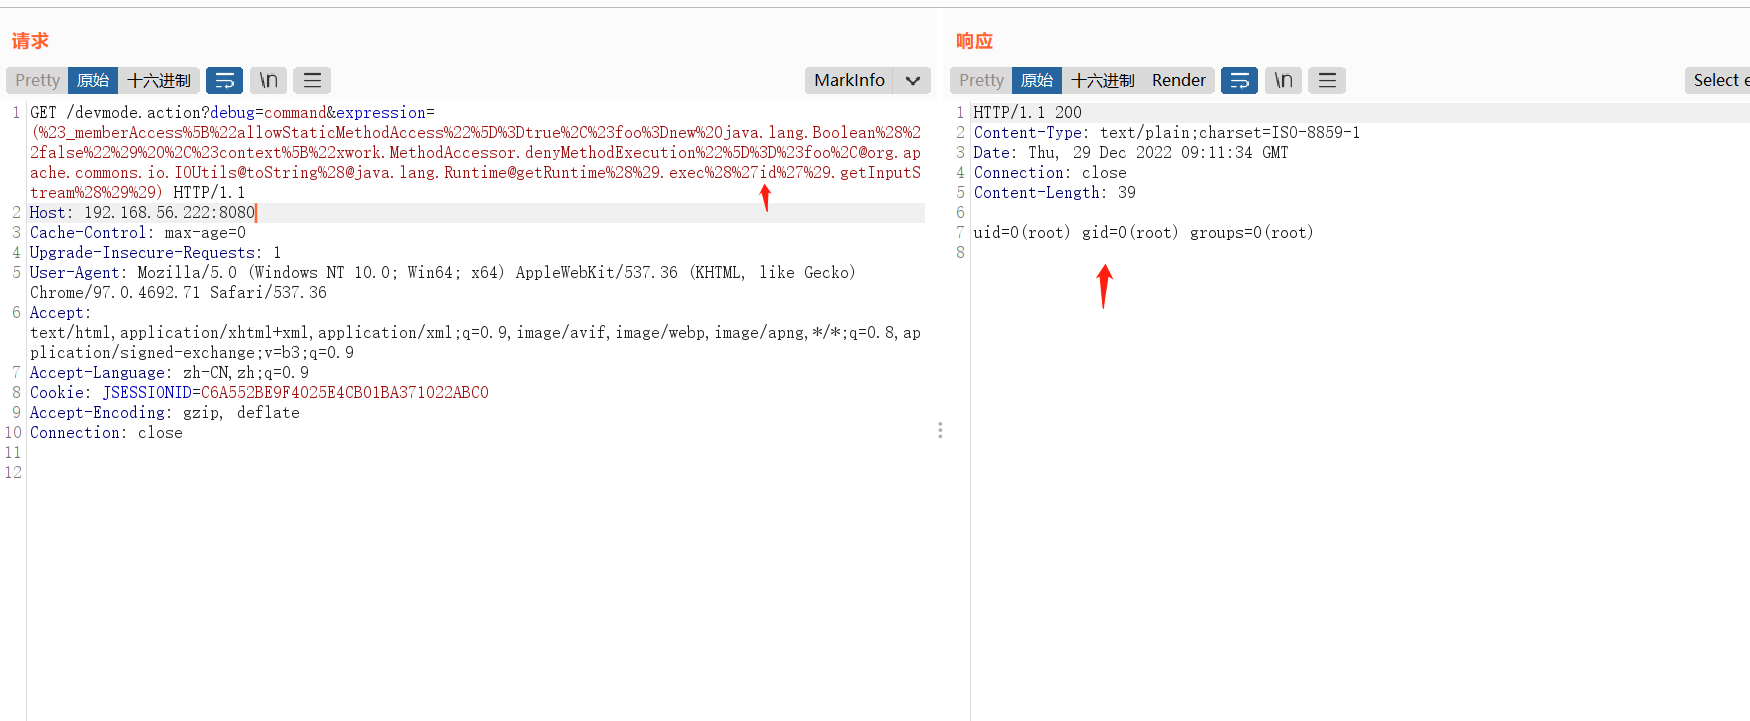Click request Connection: close line
This screenshot has height=721, width=1750.
(106, 432)
